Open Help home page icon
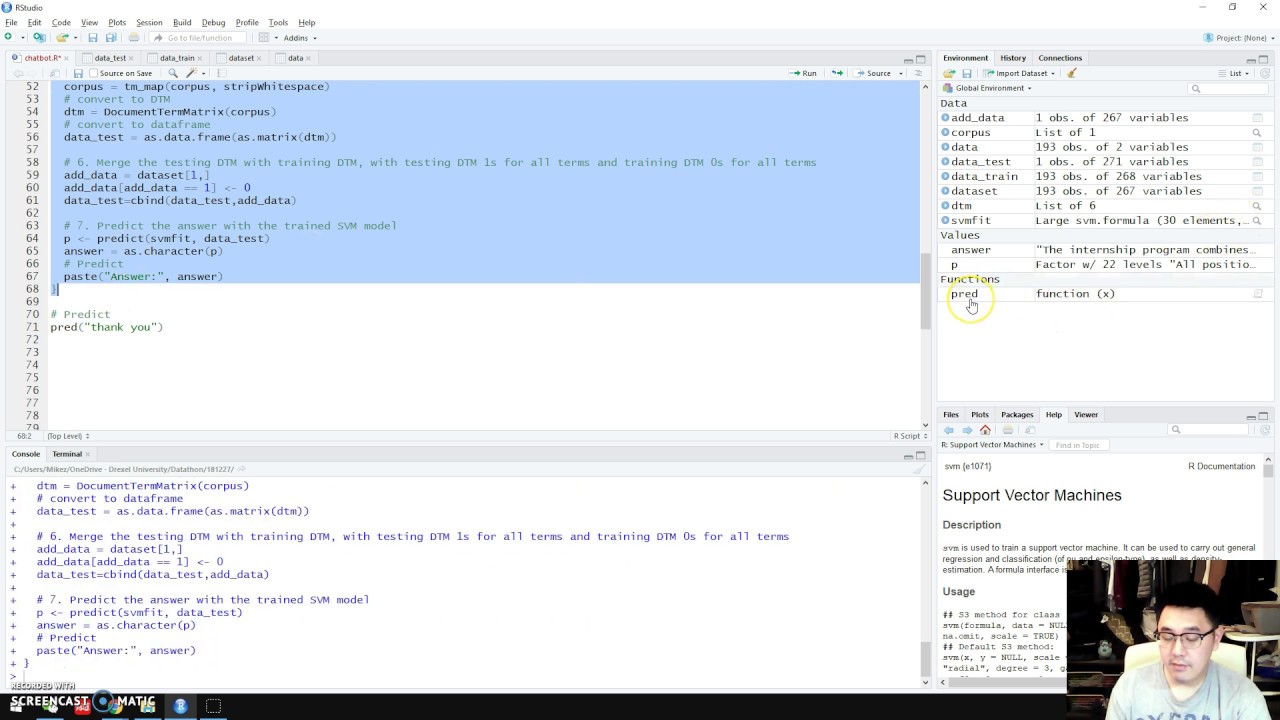The height and width of the screenshot is (720, 1280). point(985,430)
